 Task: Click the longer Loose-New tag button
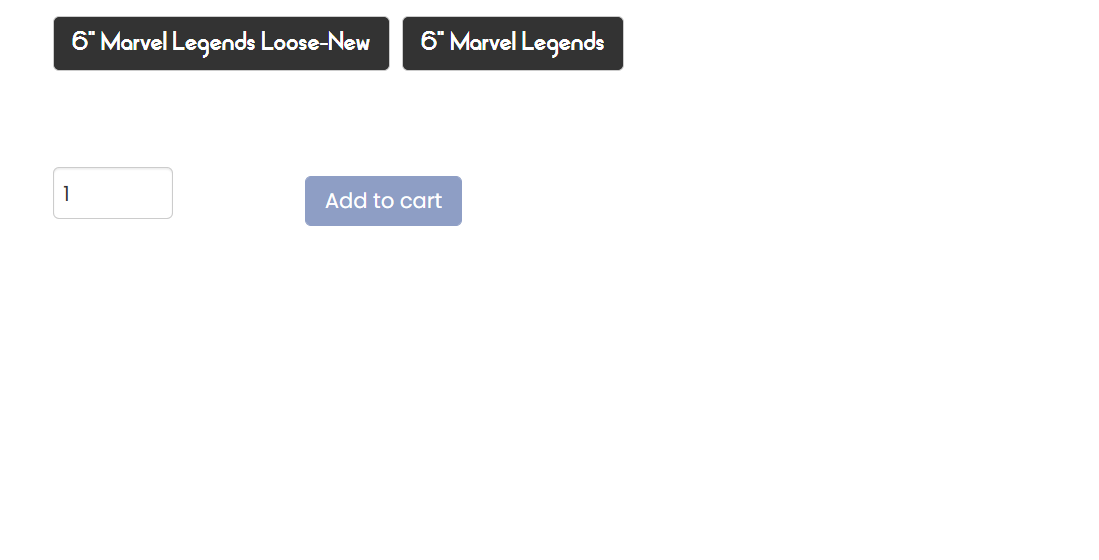pos(221,43)
